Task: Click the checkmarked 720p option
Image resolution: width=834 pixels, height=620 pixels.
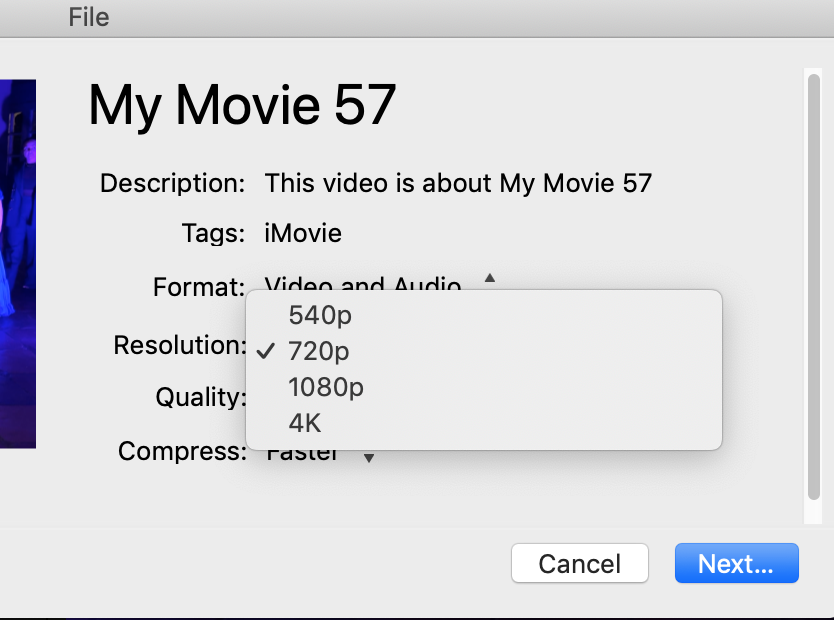Action: click(x=318, y=351)
